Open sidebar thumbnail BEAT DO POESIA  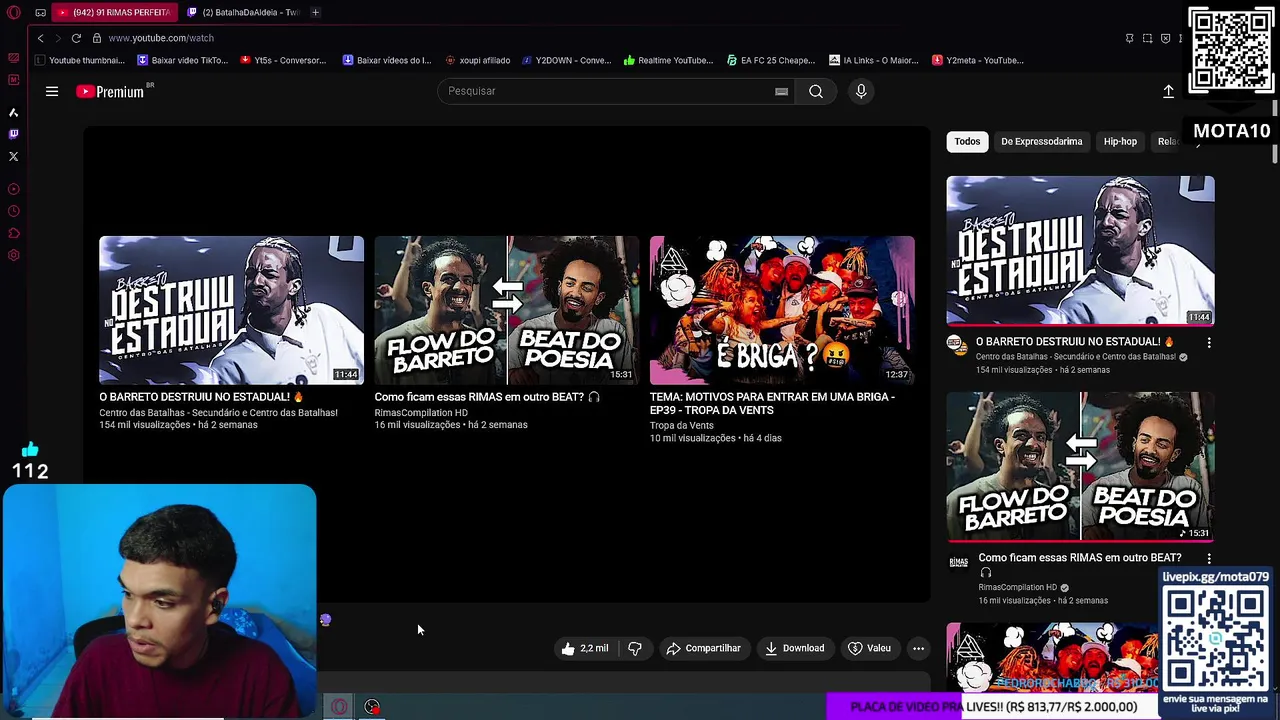1081,467
